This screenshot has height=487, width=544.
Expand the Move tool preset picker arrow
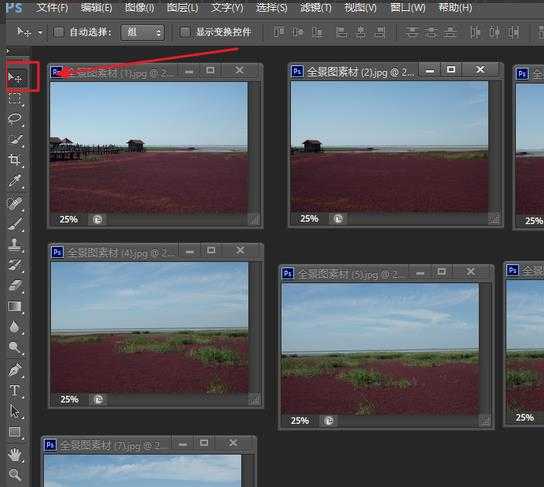pyautogui.click(x=40, y=33)
